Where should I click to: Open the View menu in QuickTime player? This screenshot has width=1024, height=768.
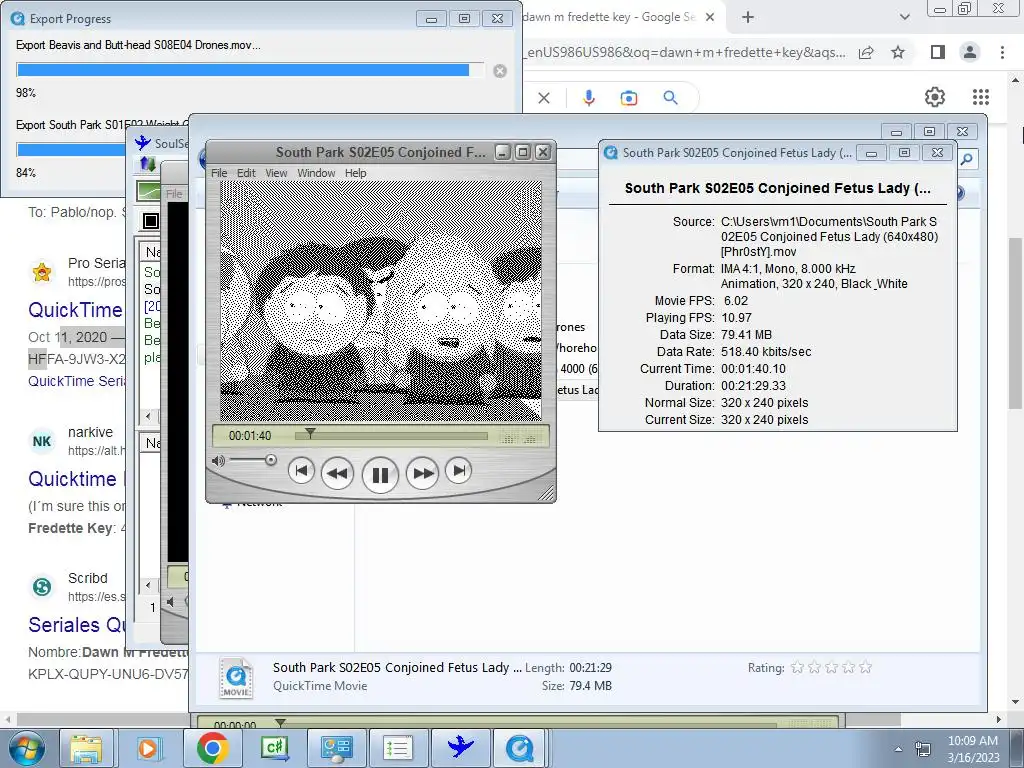click(276, 173)
